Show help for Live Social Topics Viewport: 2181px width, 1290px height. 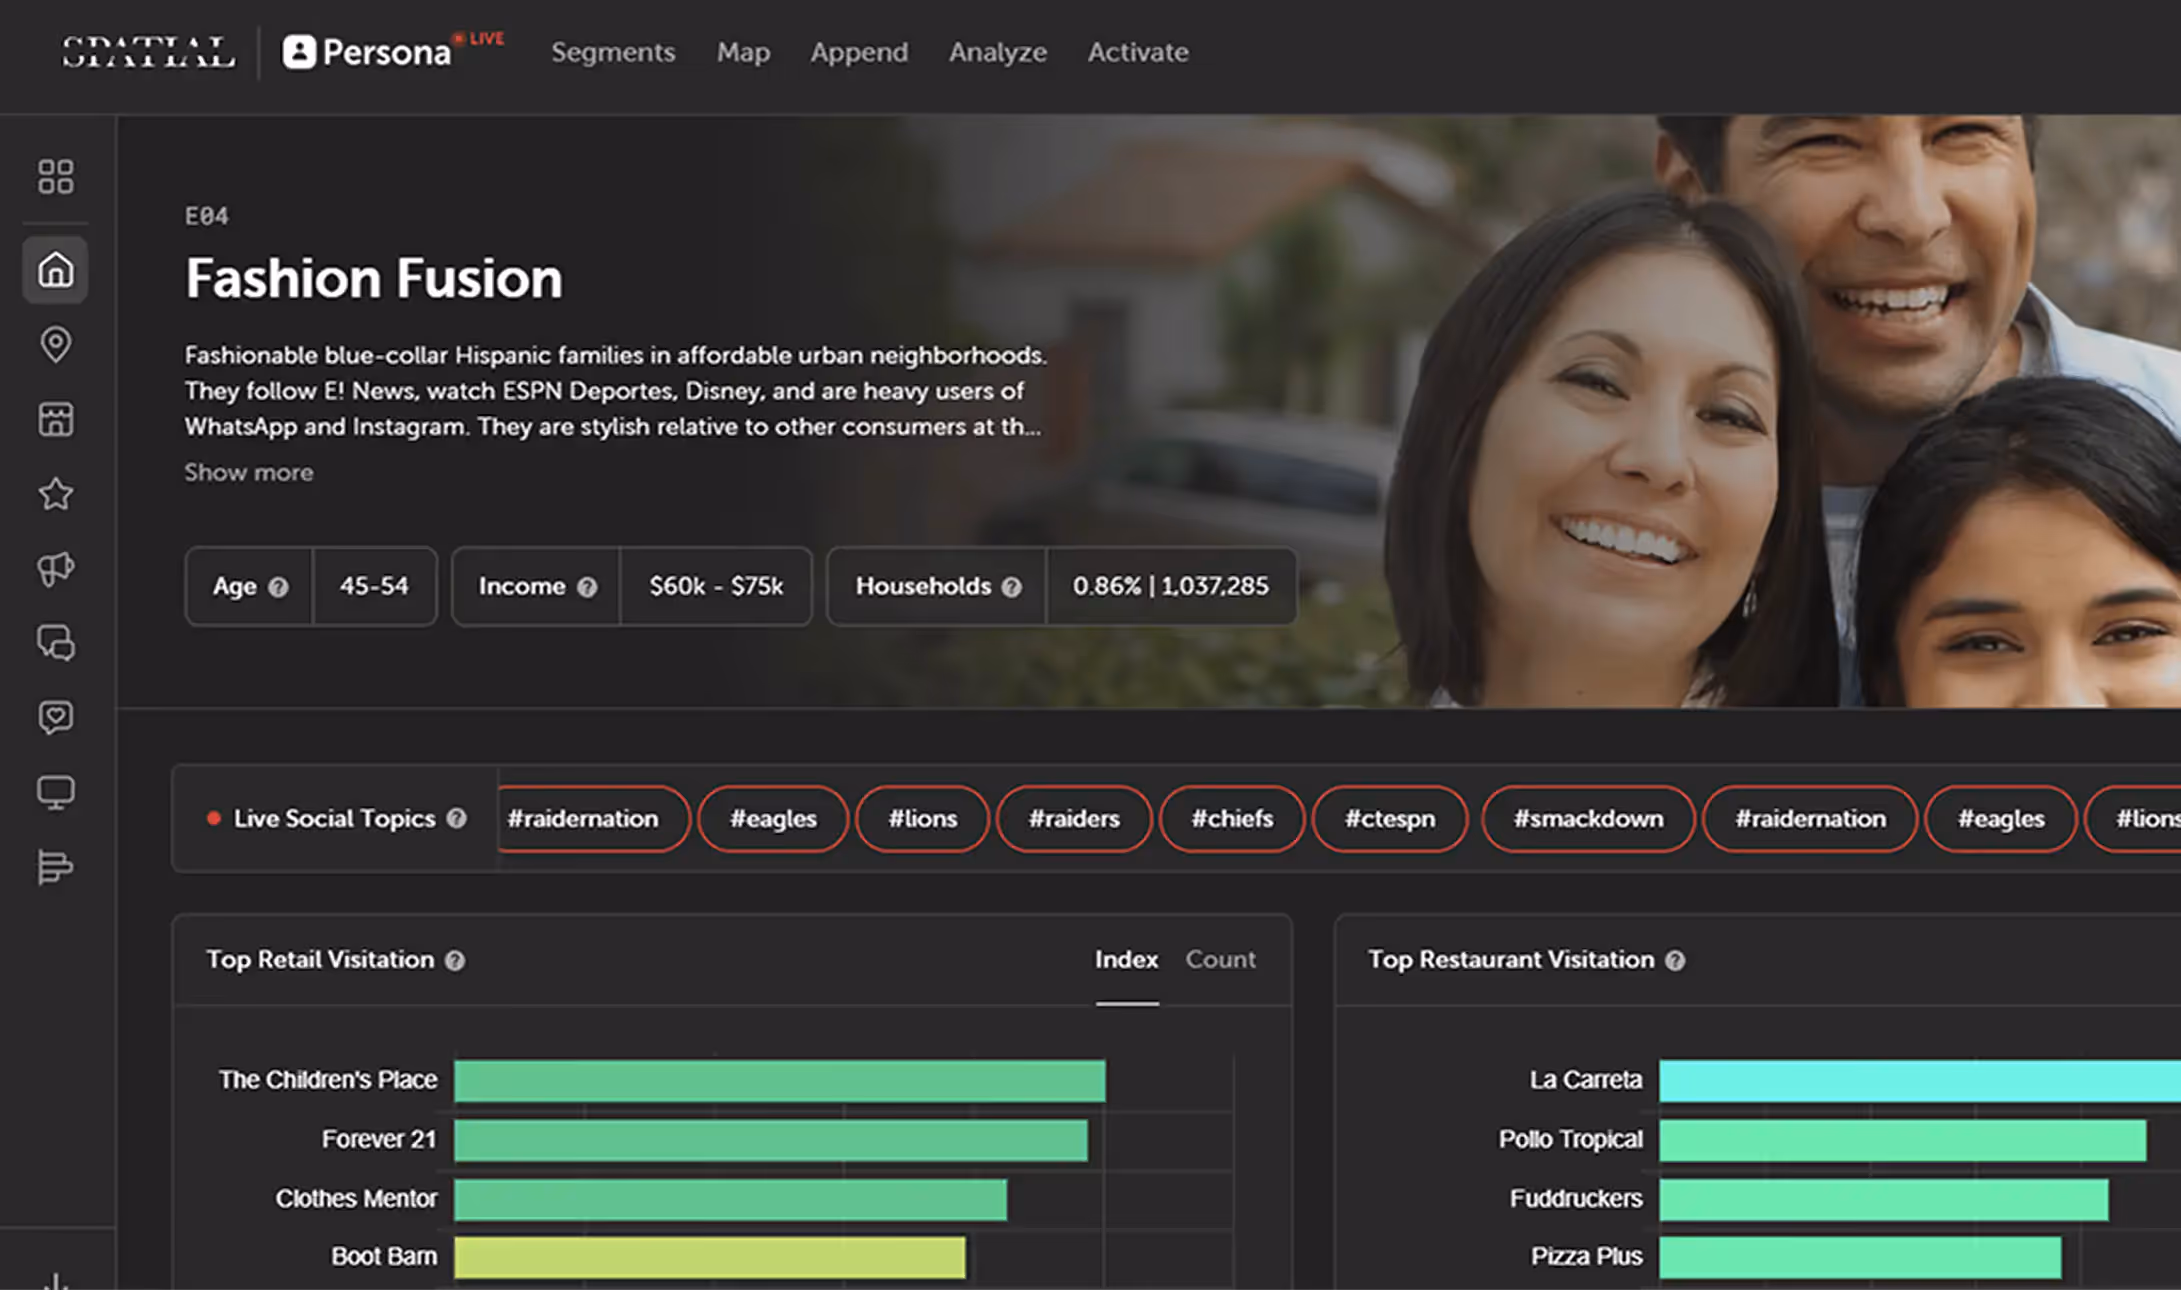click(x=457, y=818)
